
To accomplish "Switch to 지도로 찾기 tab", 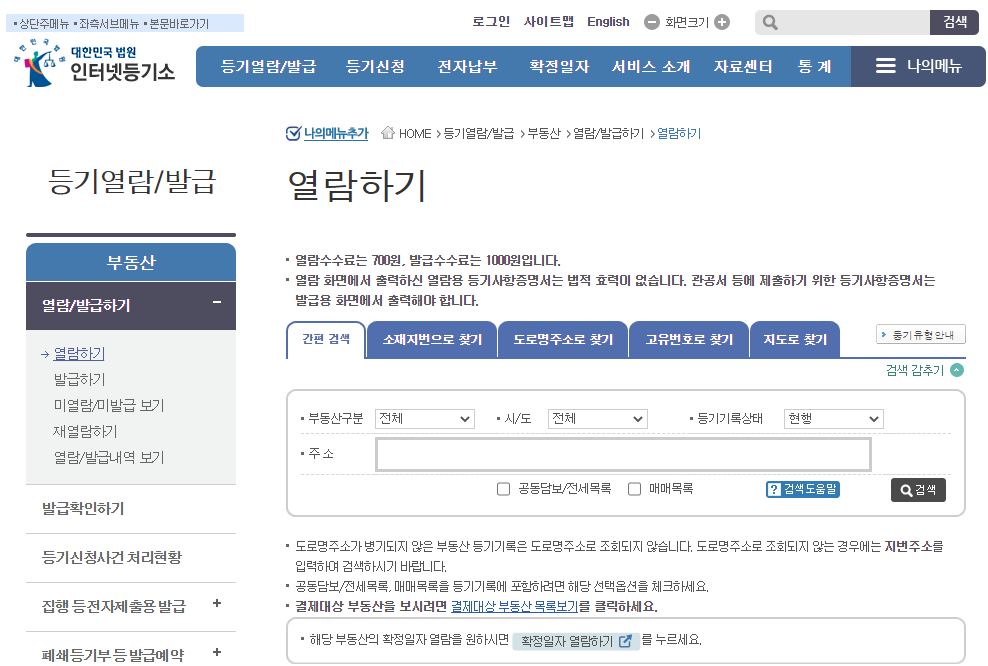I will (x=795, y=340).
